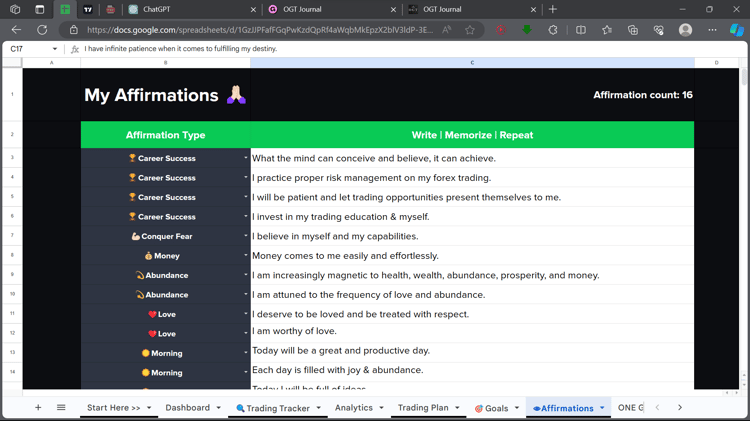The width and height of the screenshot is (750, 421).
Task: Expand the cell name box dropdown
Action: (55, 49)
